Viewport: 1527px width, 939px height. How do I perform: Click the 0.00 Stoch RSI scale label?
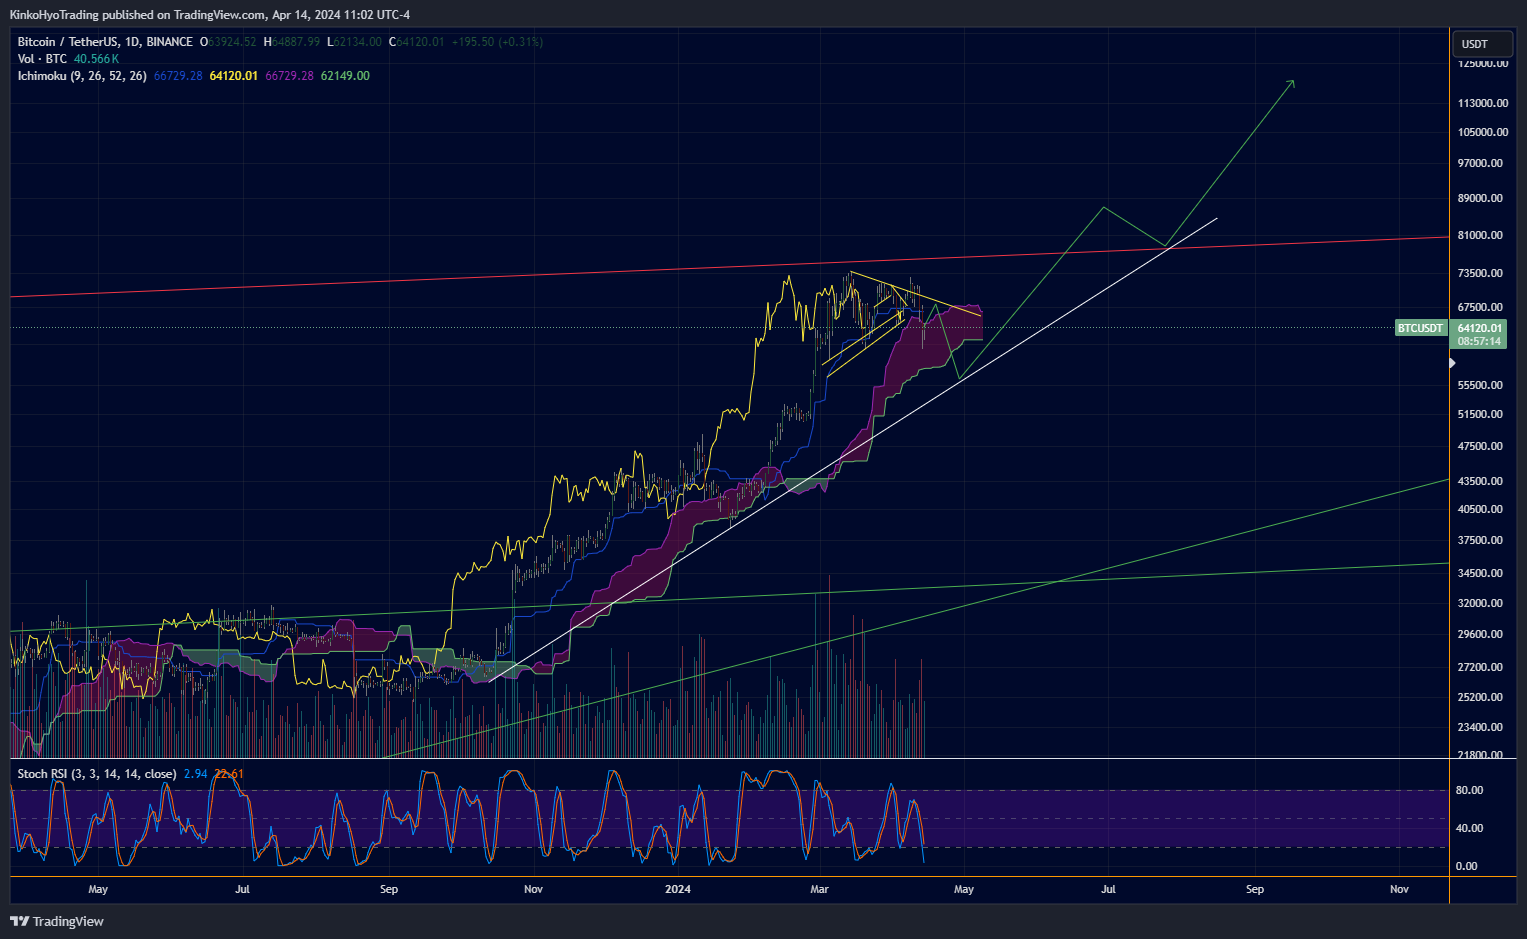tap(1466, 866)
